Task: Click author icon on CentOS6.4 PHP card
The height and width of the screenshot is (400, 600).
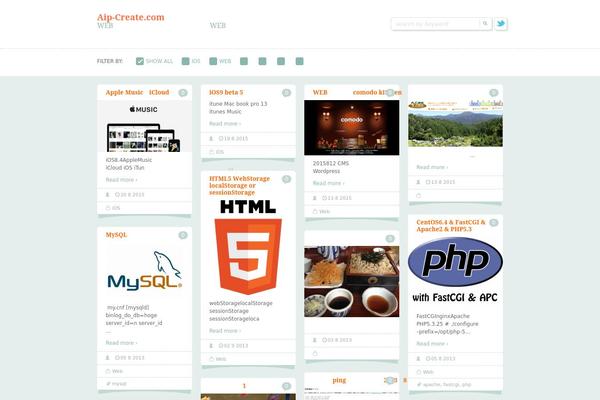Action: click(x=418, y=359)
